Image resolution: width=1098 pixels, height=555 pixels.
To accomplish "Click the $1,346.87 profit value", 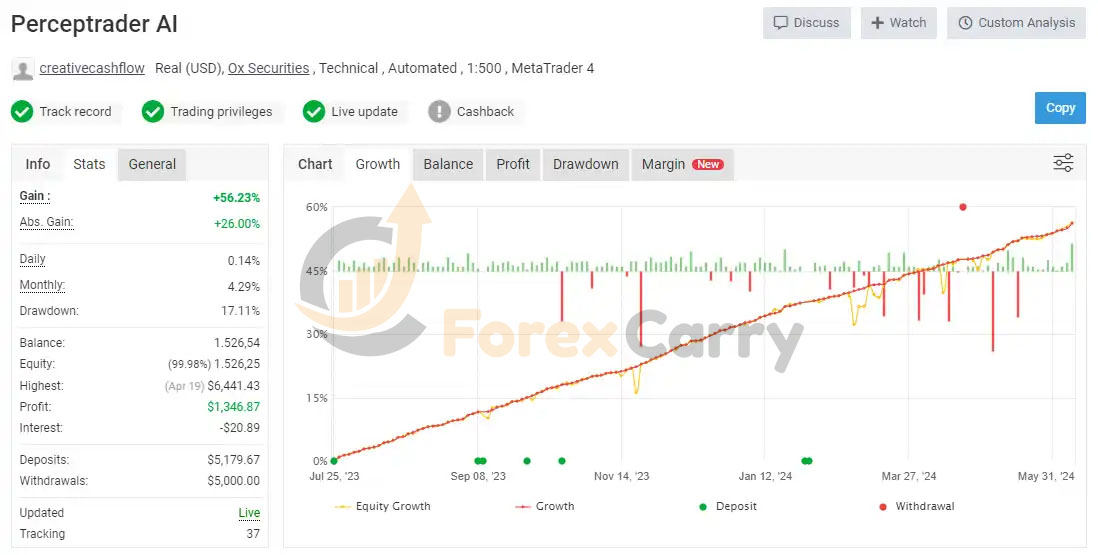I will pyautogui.click(x=233, y=407).
